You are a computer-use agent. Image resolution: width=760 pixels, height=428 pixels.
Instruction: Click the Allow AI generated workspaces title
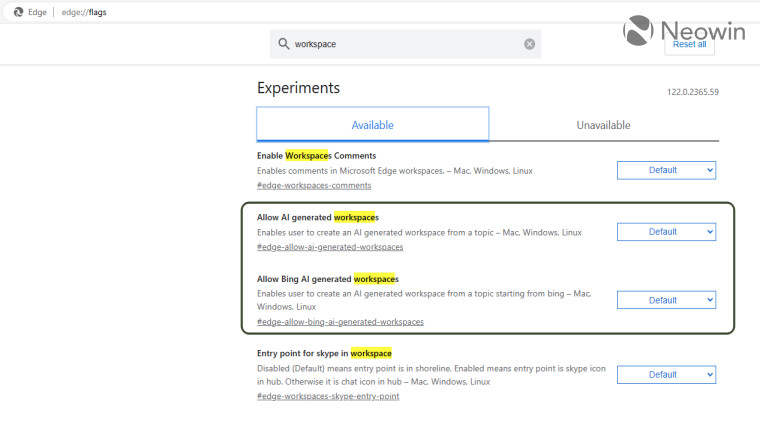318,217
